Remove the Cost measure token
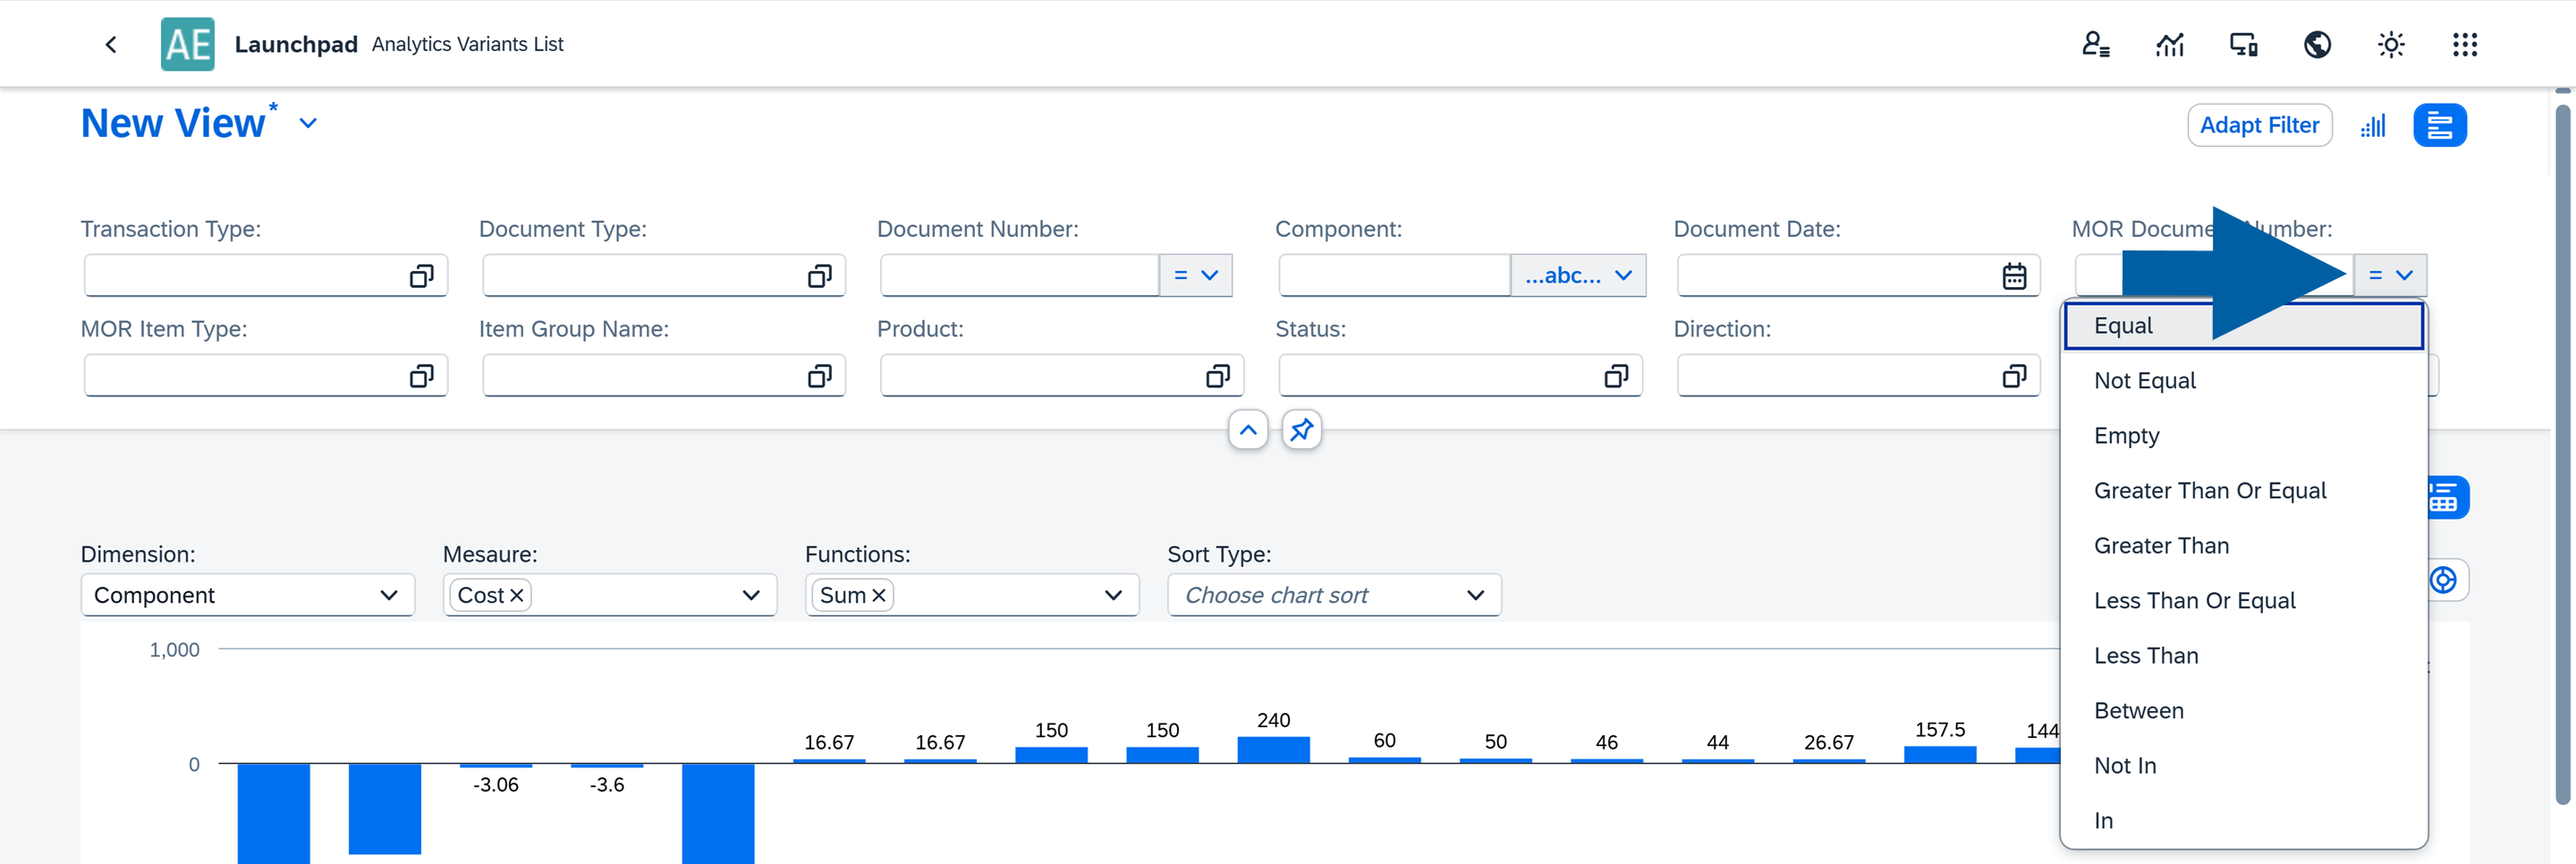Screen dimensions: 2576x864 [517, 595]
